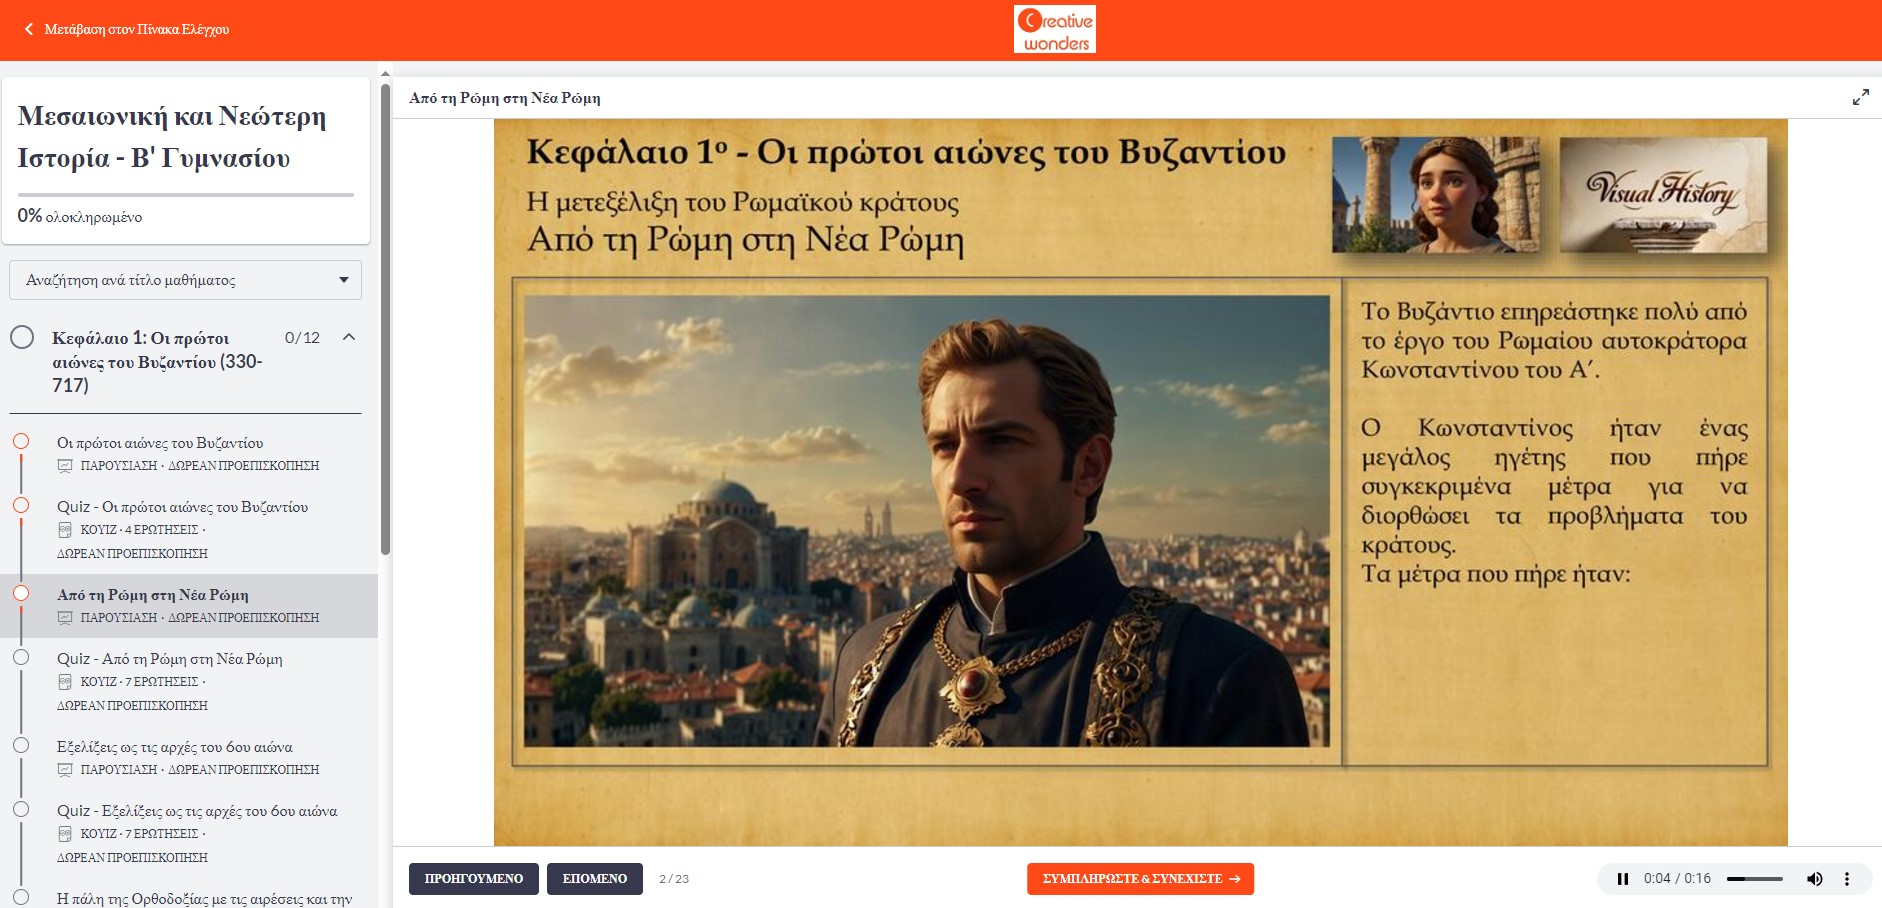Open lesson Εξελίξεις ως τις αρχές του 6ου αιώνα
1882x908 pixels.
point(175,747)
